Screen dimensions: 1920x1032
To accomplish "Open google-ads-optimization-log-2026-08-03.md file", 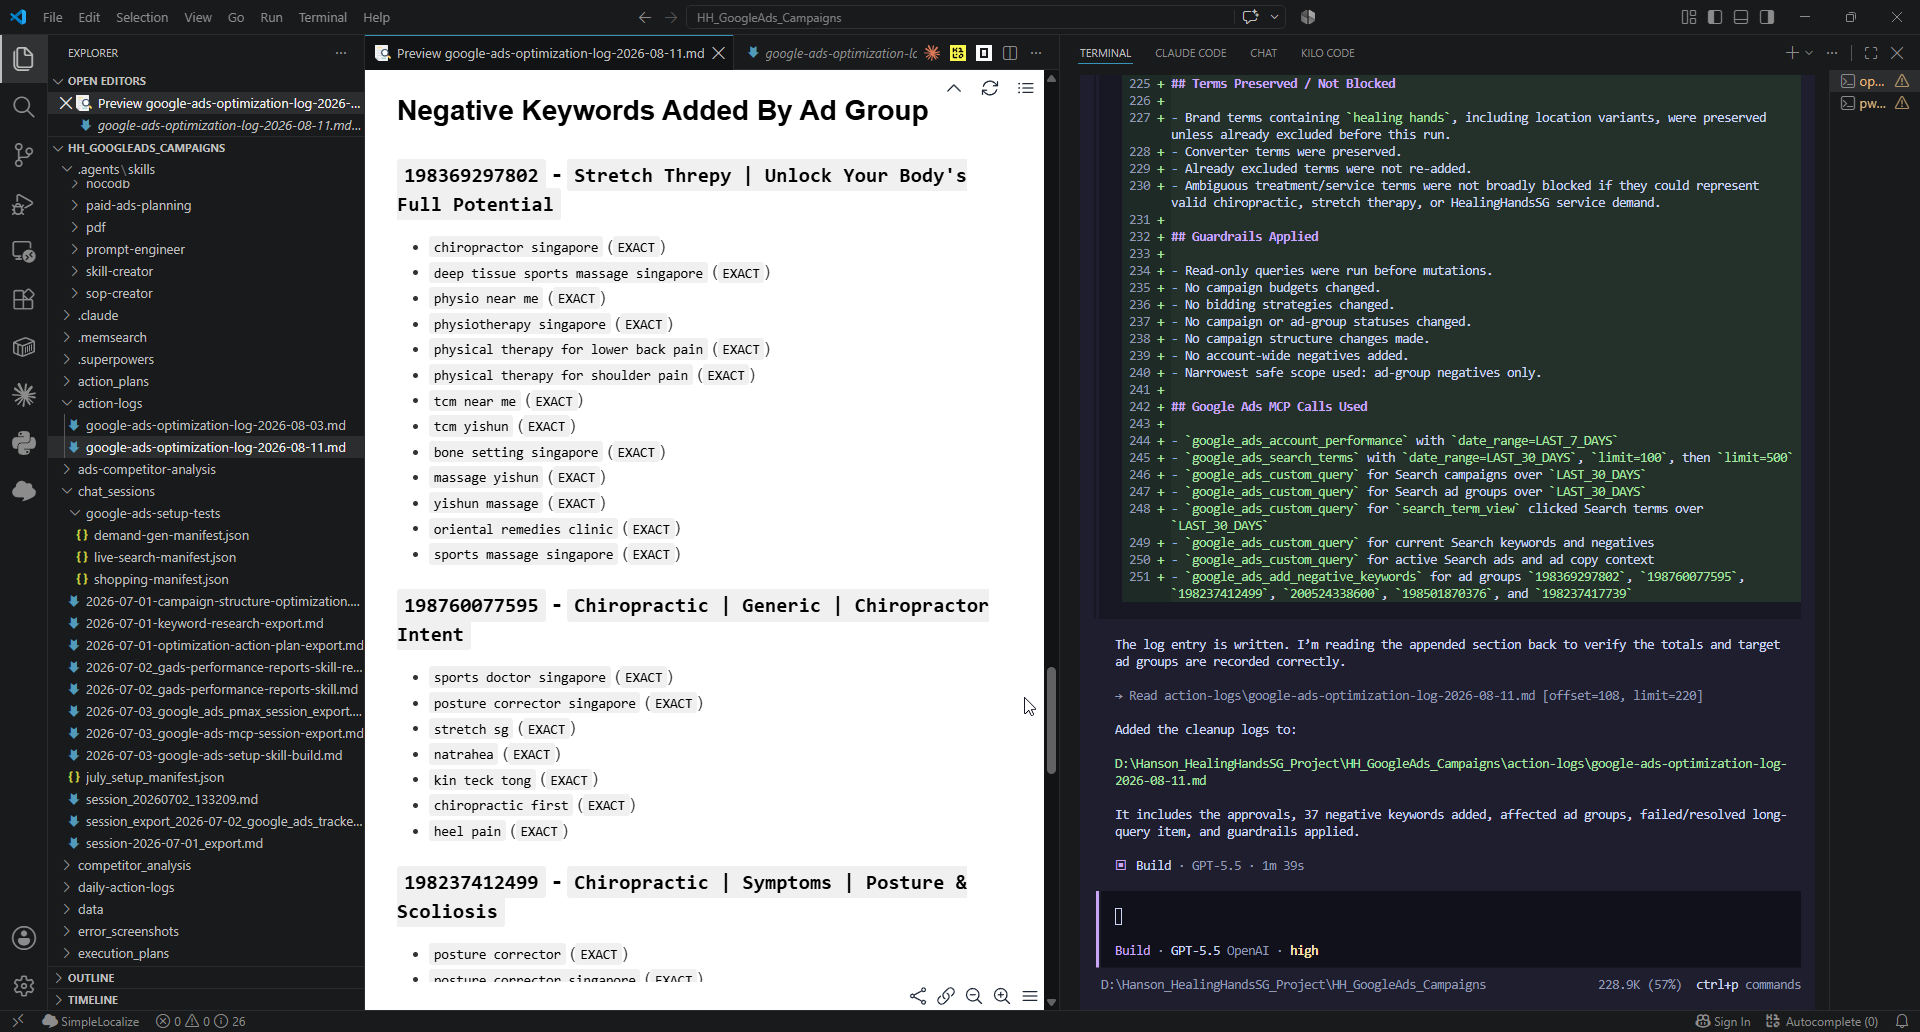I will pyautogui.click(x=215, y=425).
